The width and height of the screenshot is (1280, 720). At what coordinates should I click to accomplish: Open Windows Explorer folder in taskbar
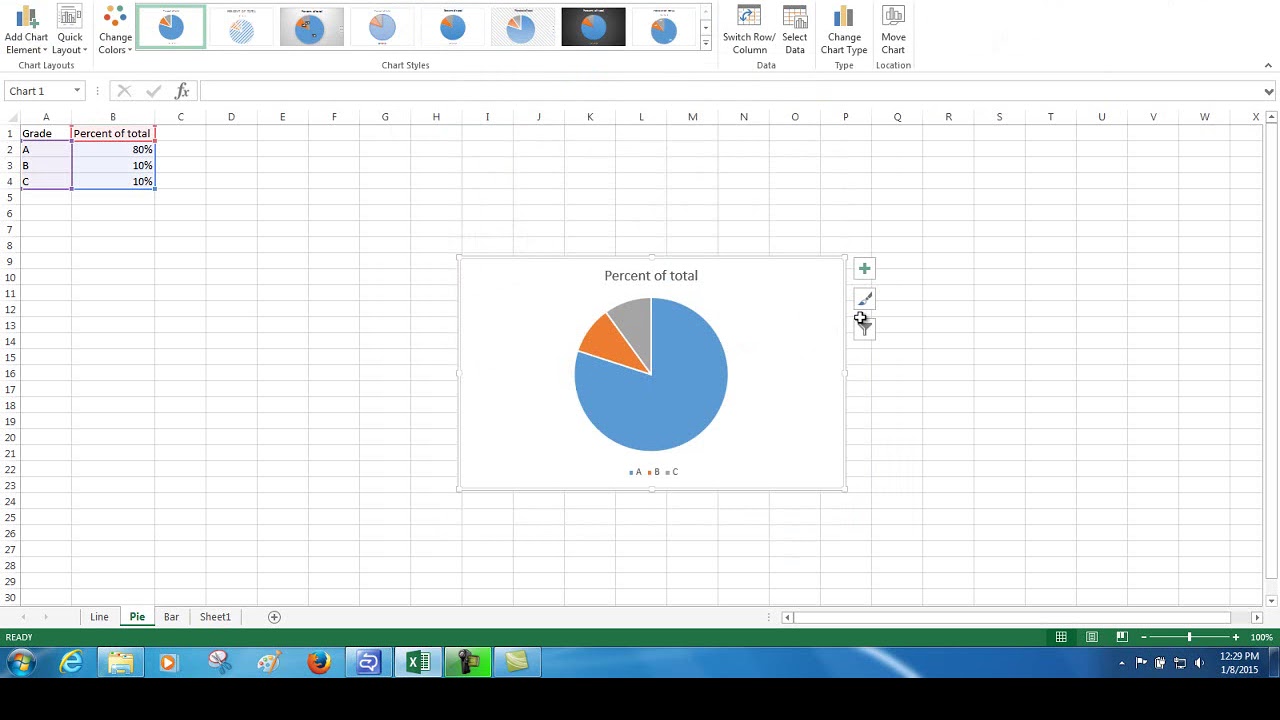pos(121,662)
